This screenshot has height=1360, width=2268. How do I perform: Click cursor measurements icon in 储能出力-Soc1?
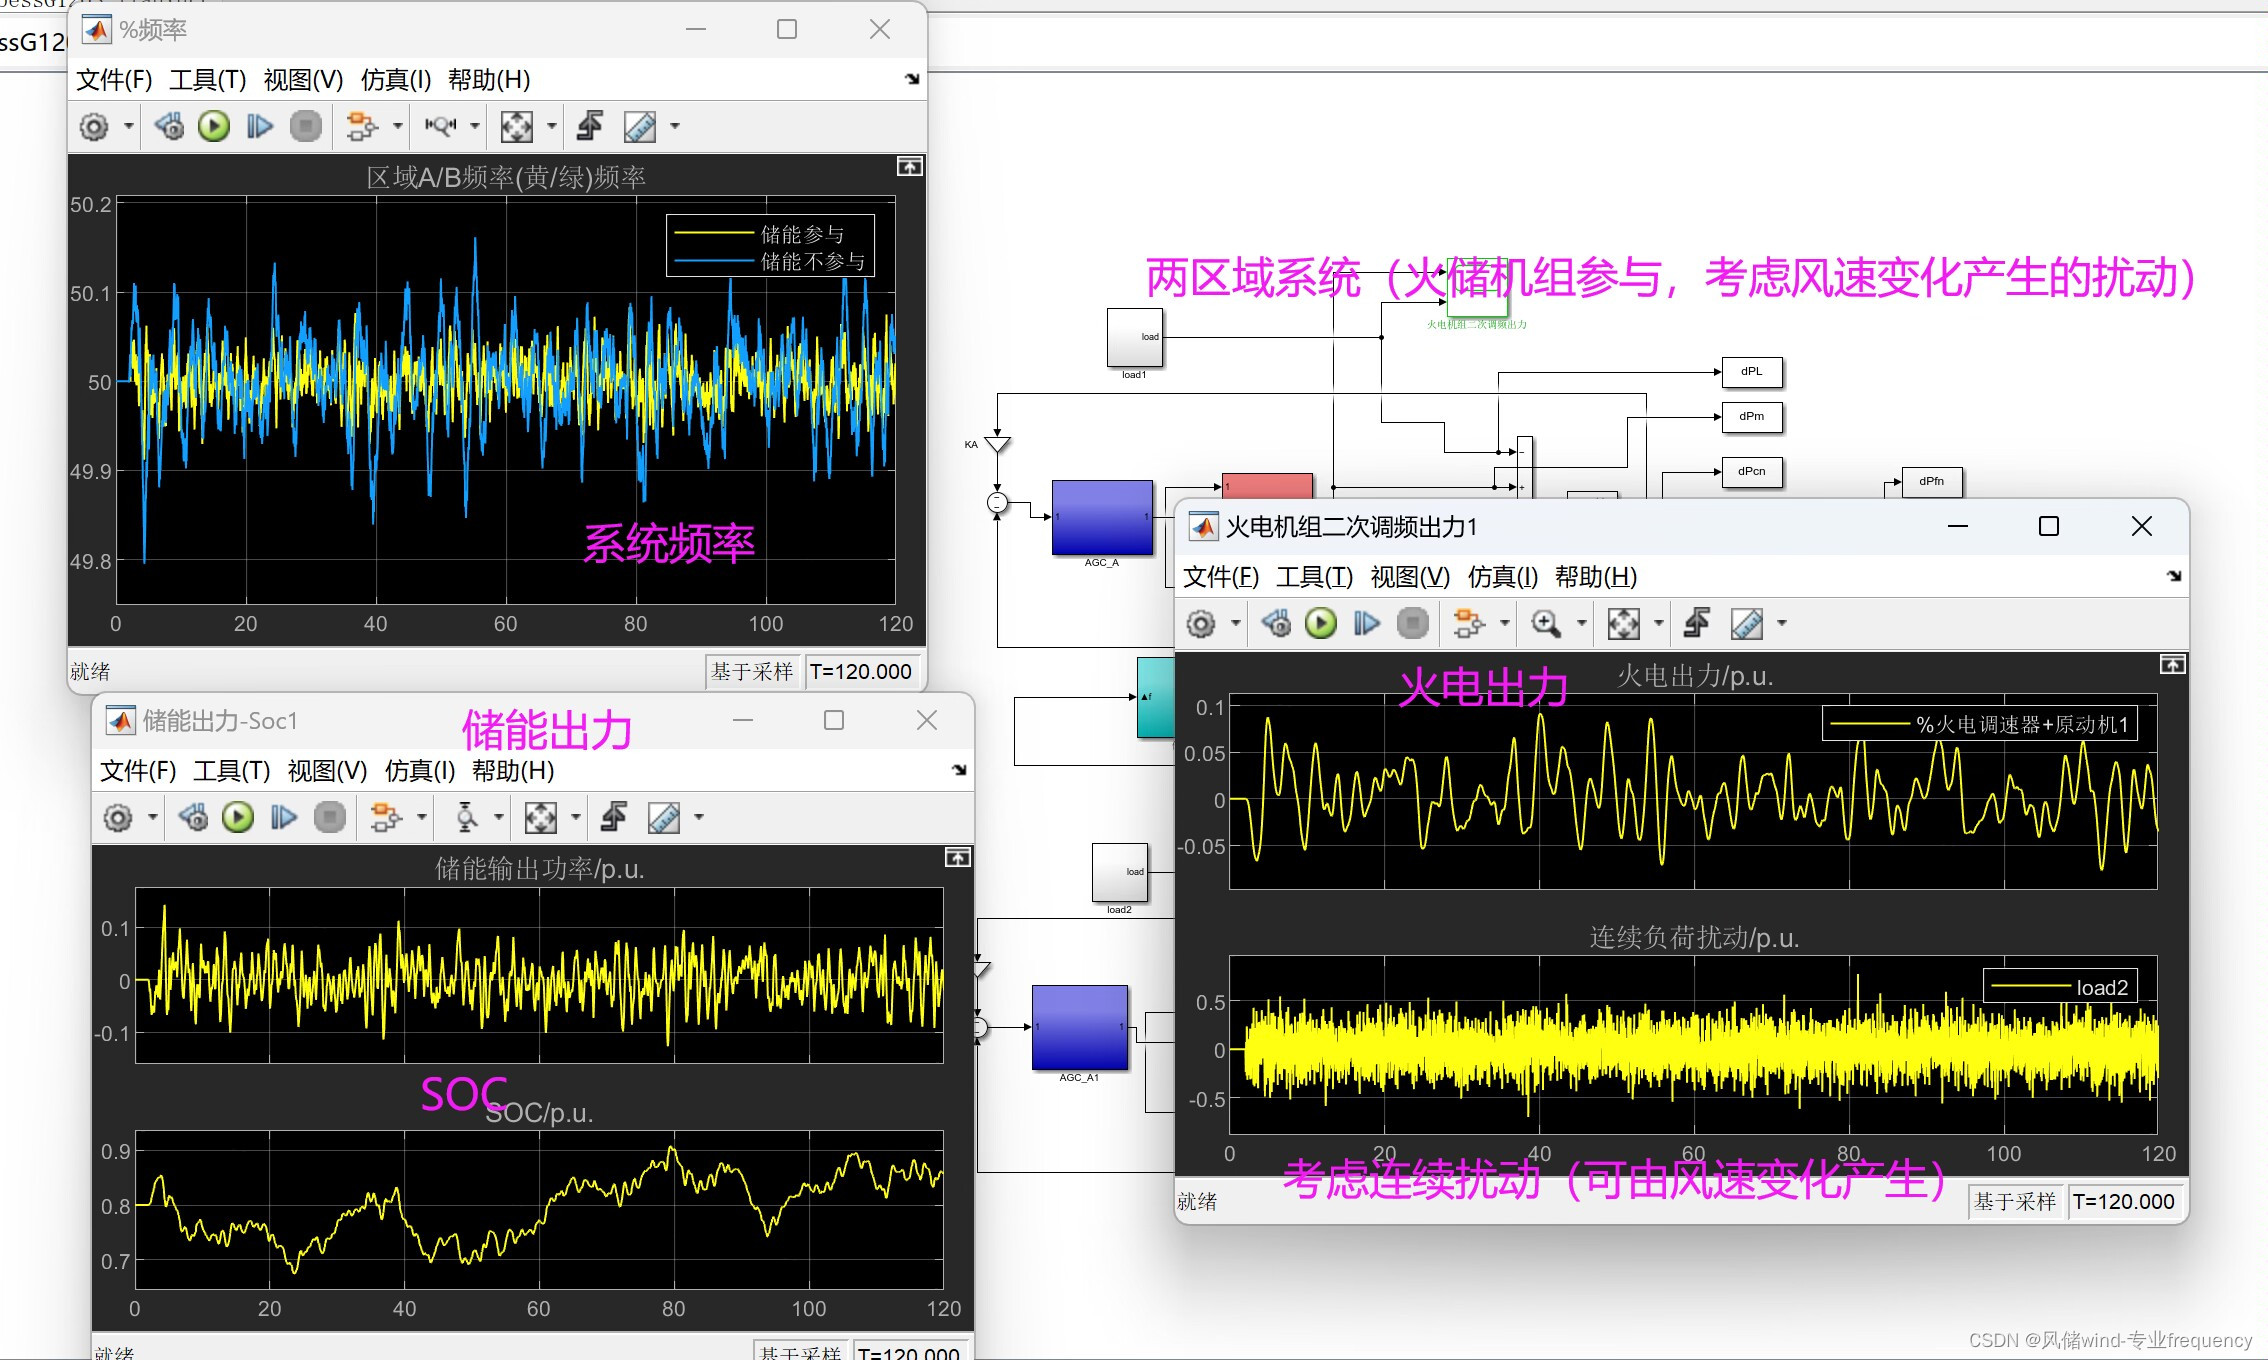[x=664, y=818]
